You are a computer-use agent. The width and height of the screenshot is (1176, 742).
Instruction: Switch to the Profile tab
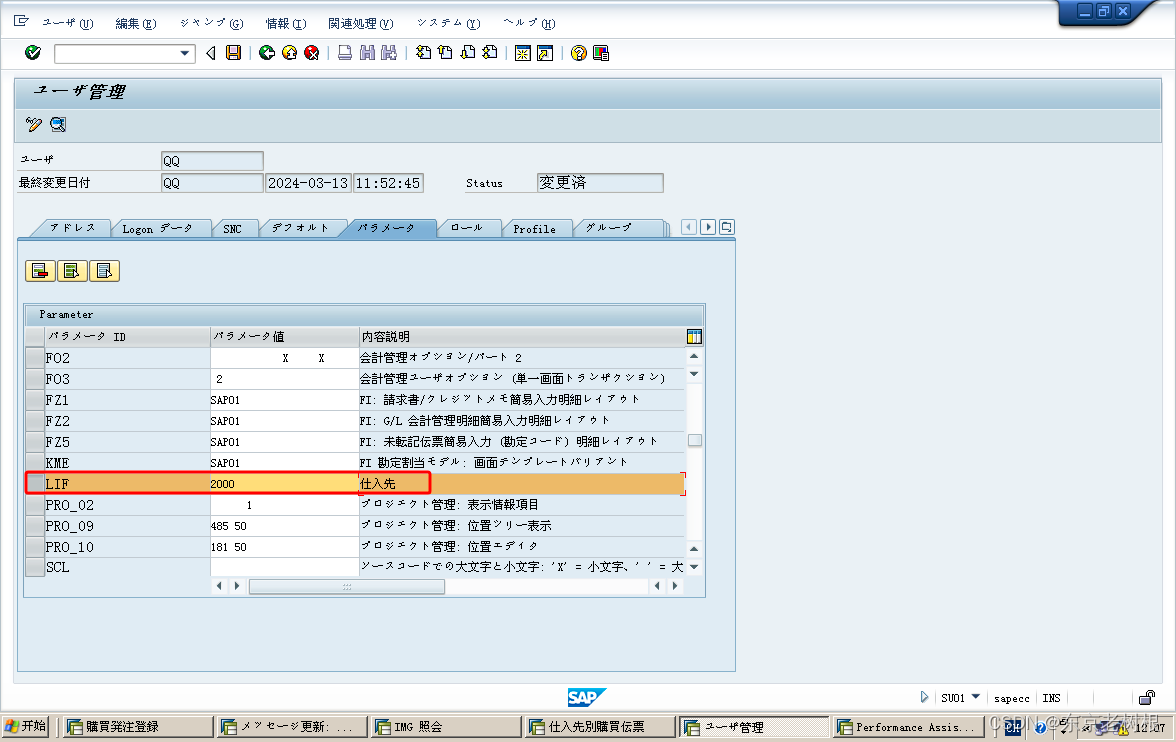pyautogui.click(x=537, y=228)
